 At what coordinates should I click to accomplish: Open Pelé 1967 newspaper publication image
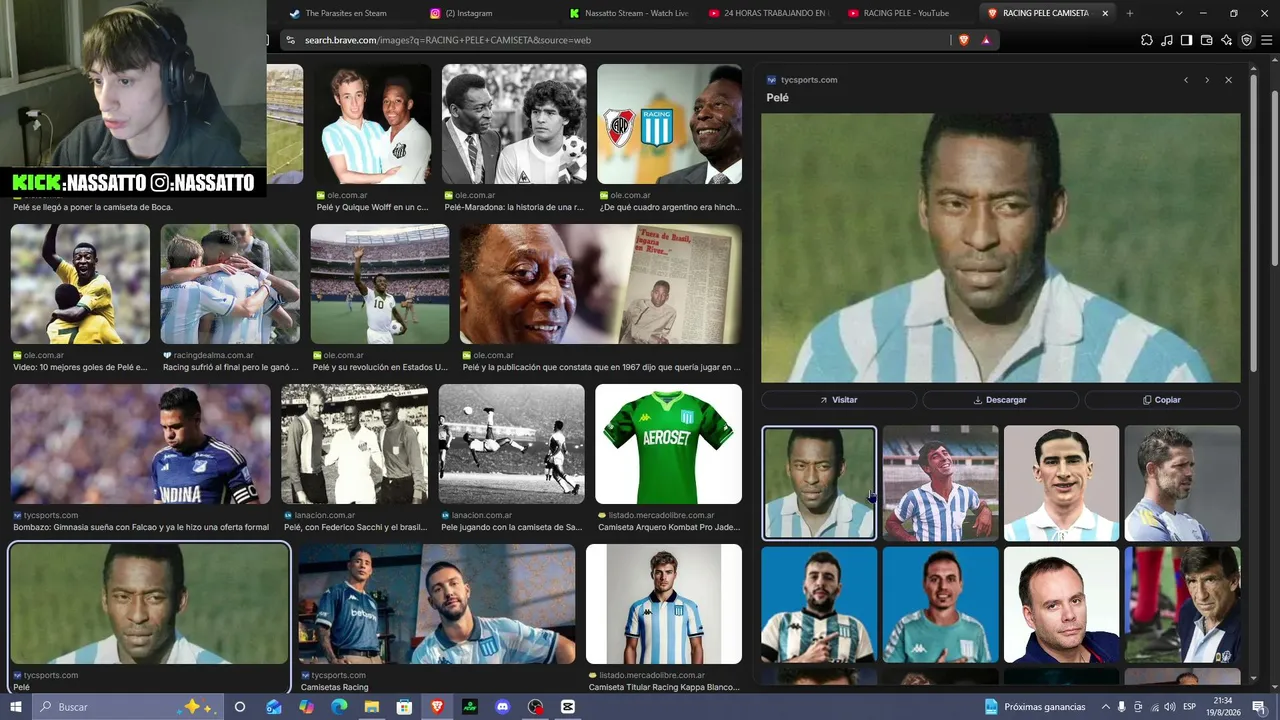[601, 284]
